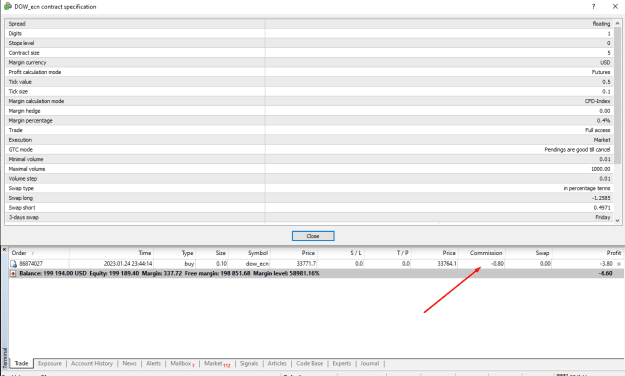
Task: Sort by the Type column header
Action: pos(175,253)
